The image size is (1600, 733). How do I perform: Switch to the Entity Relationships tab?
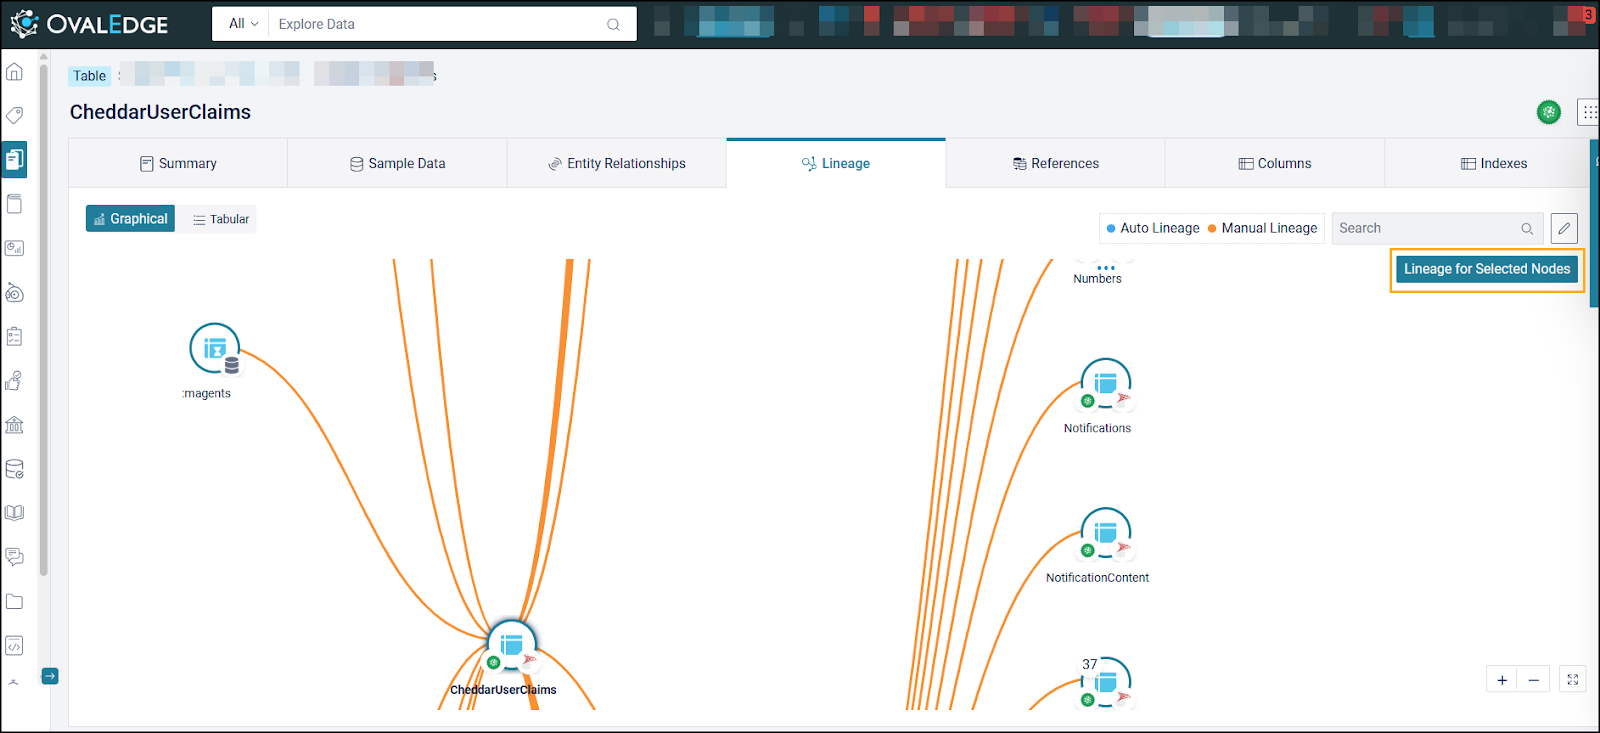click(616, 163)
